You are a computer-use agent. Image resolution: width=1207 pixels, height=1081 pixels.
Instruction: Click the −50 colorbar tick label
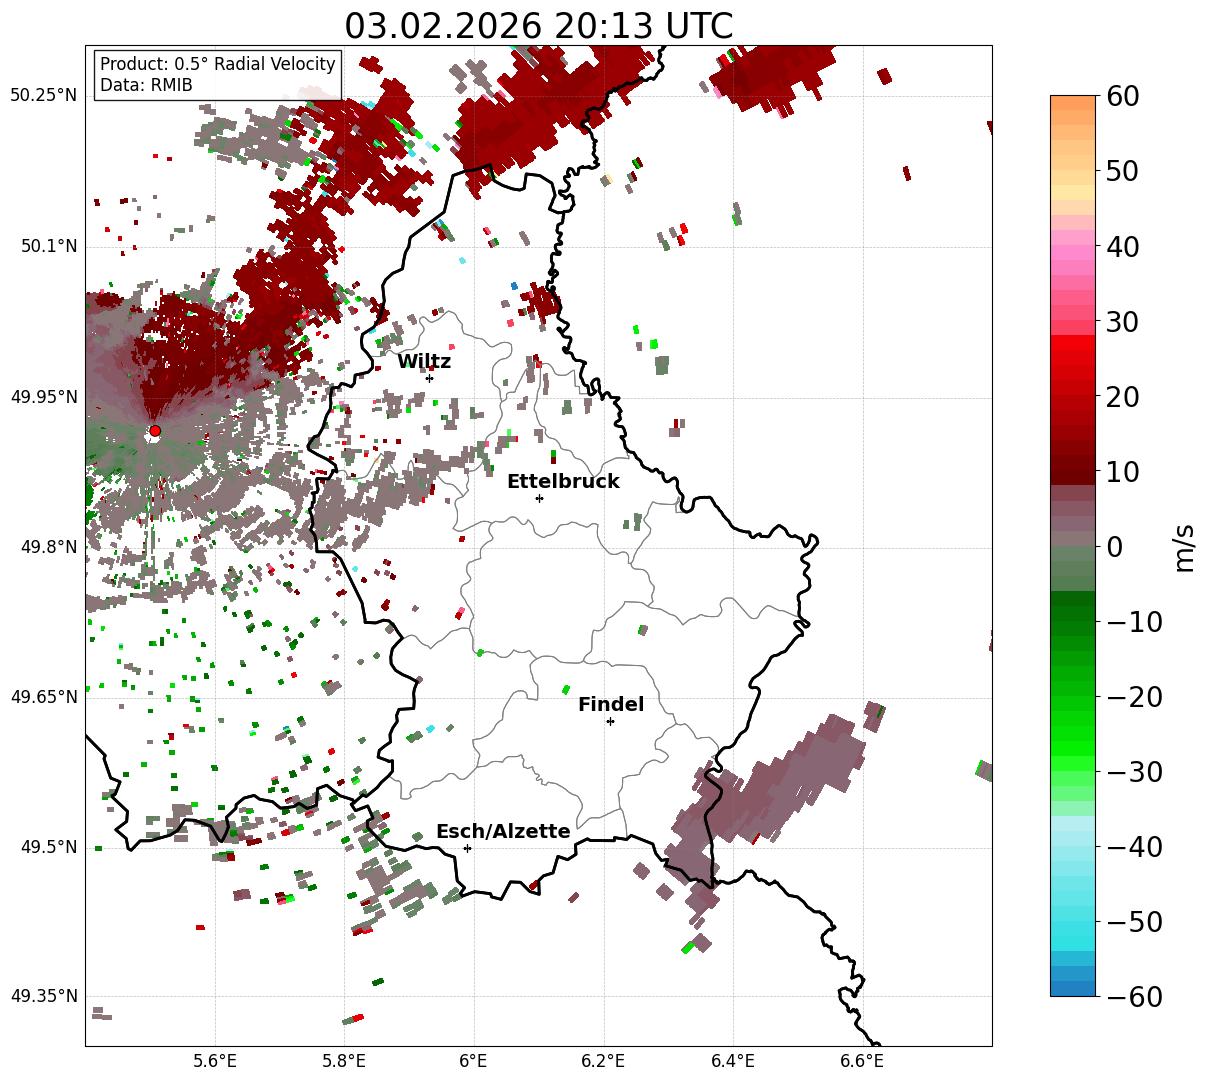1134,921
